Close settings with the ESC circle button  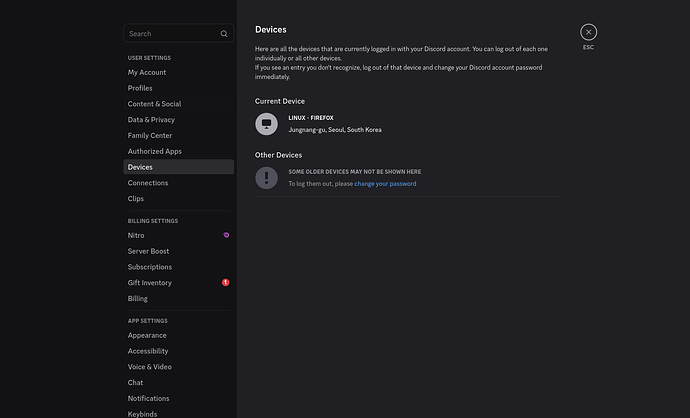click(588, 32)
